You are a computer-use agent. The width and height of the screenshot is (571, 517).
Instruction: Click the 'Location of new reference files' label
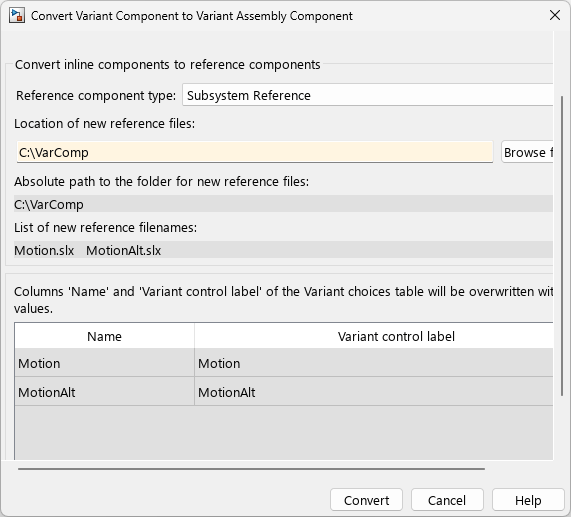[105, 123]
